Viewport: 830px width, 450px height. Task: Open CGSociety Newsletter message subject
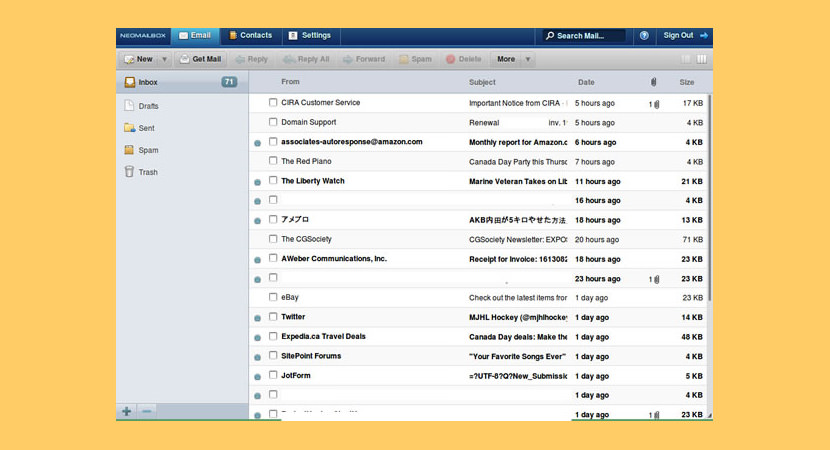[x=518, y=240]
